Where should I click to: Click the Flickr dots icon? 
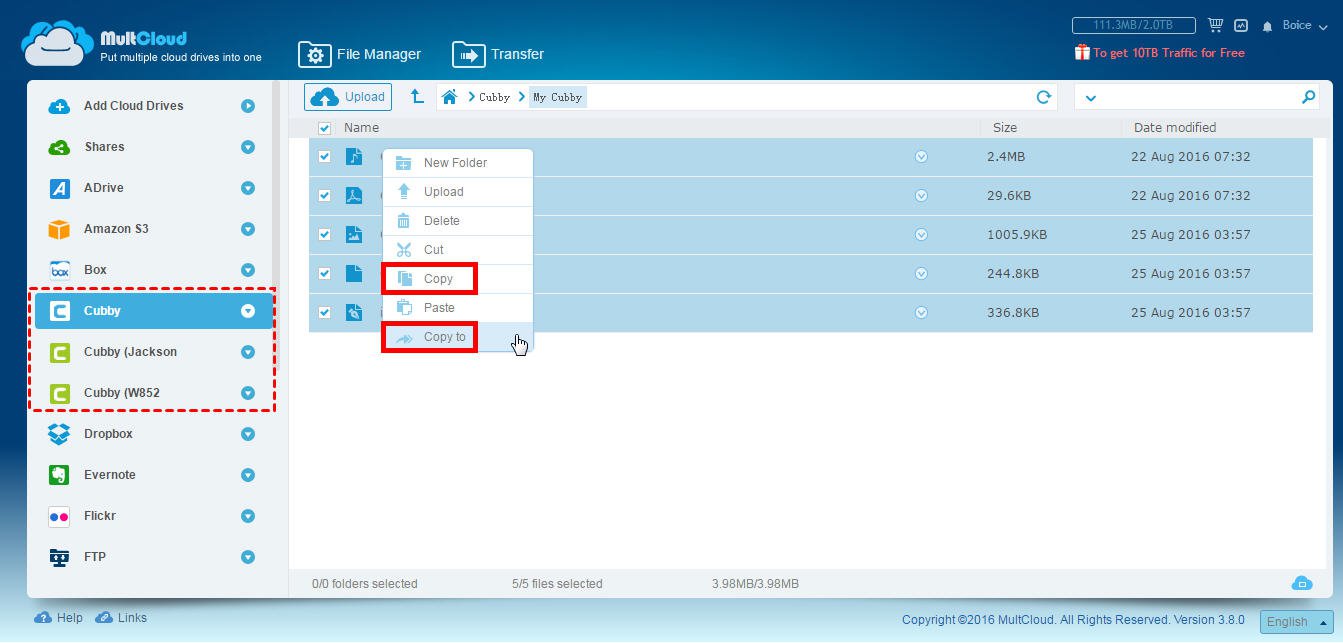(60, 516)
